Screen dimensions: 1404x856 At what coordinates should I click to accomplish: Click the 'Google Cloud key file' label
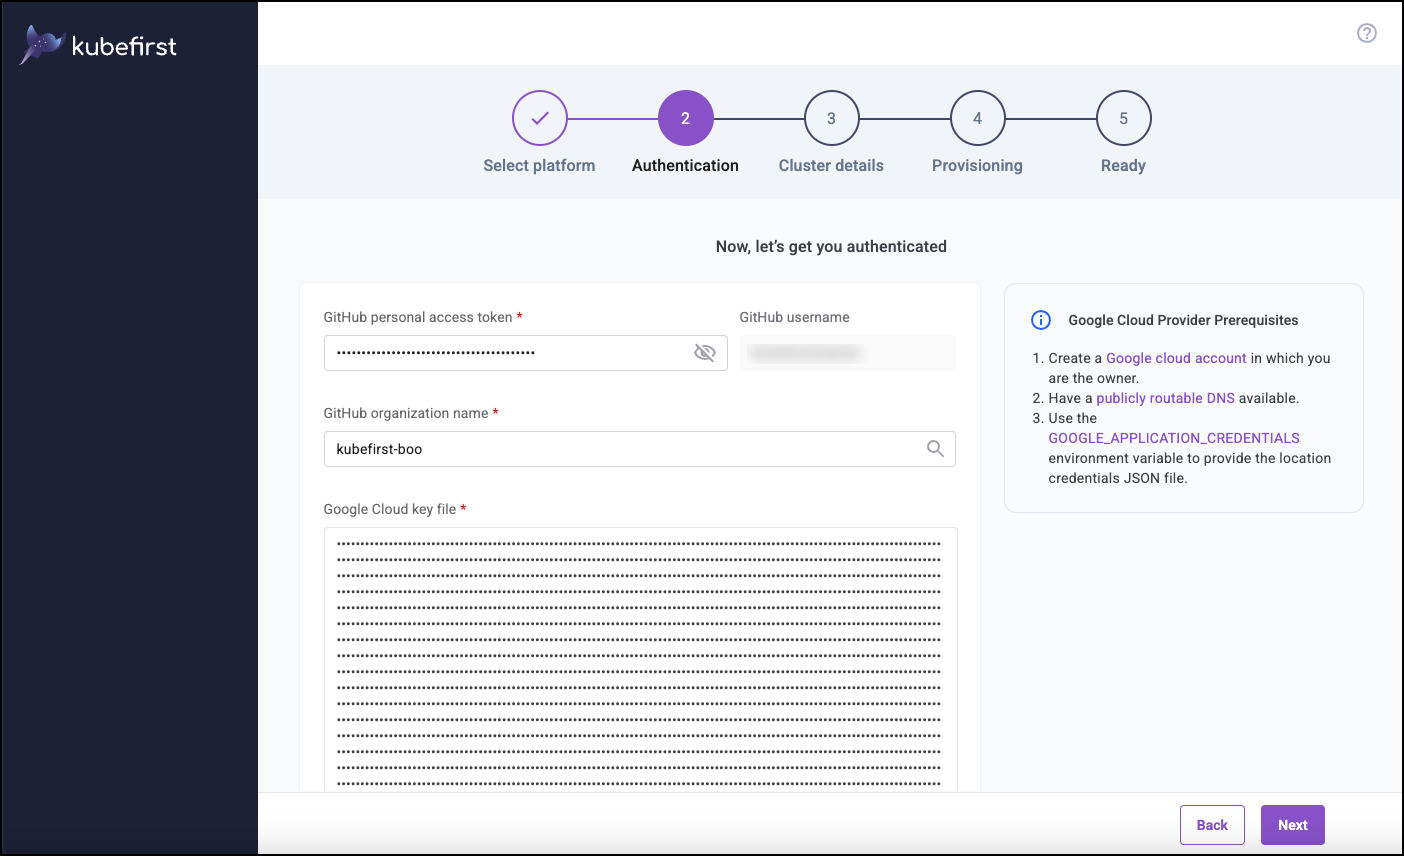(390, 509)
